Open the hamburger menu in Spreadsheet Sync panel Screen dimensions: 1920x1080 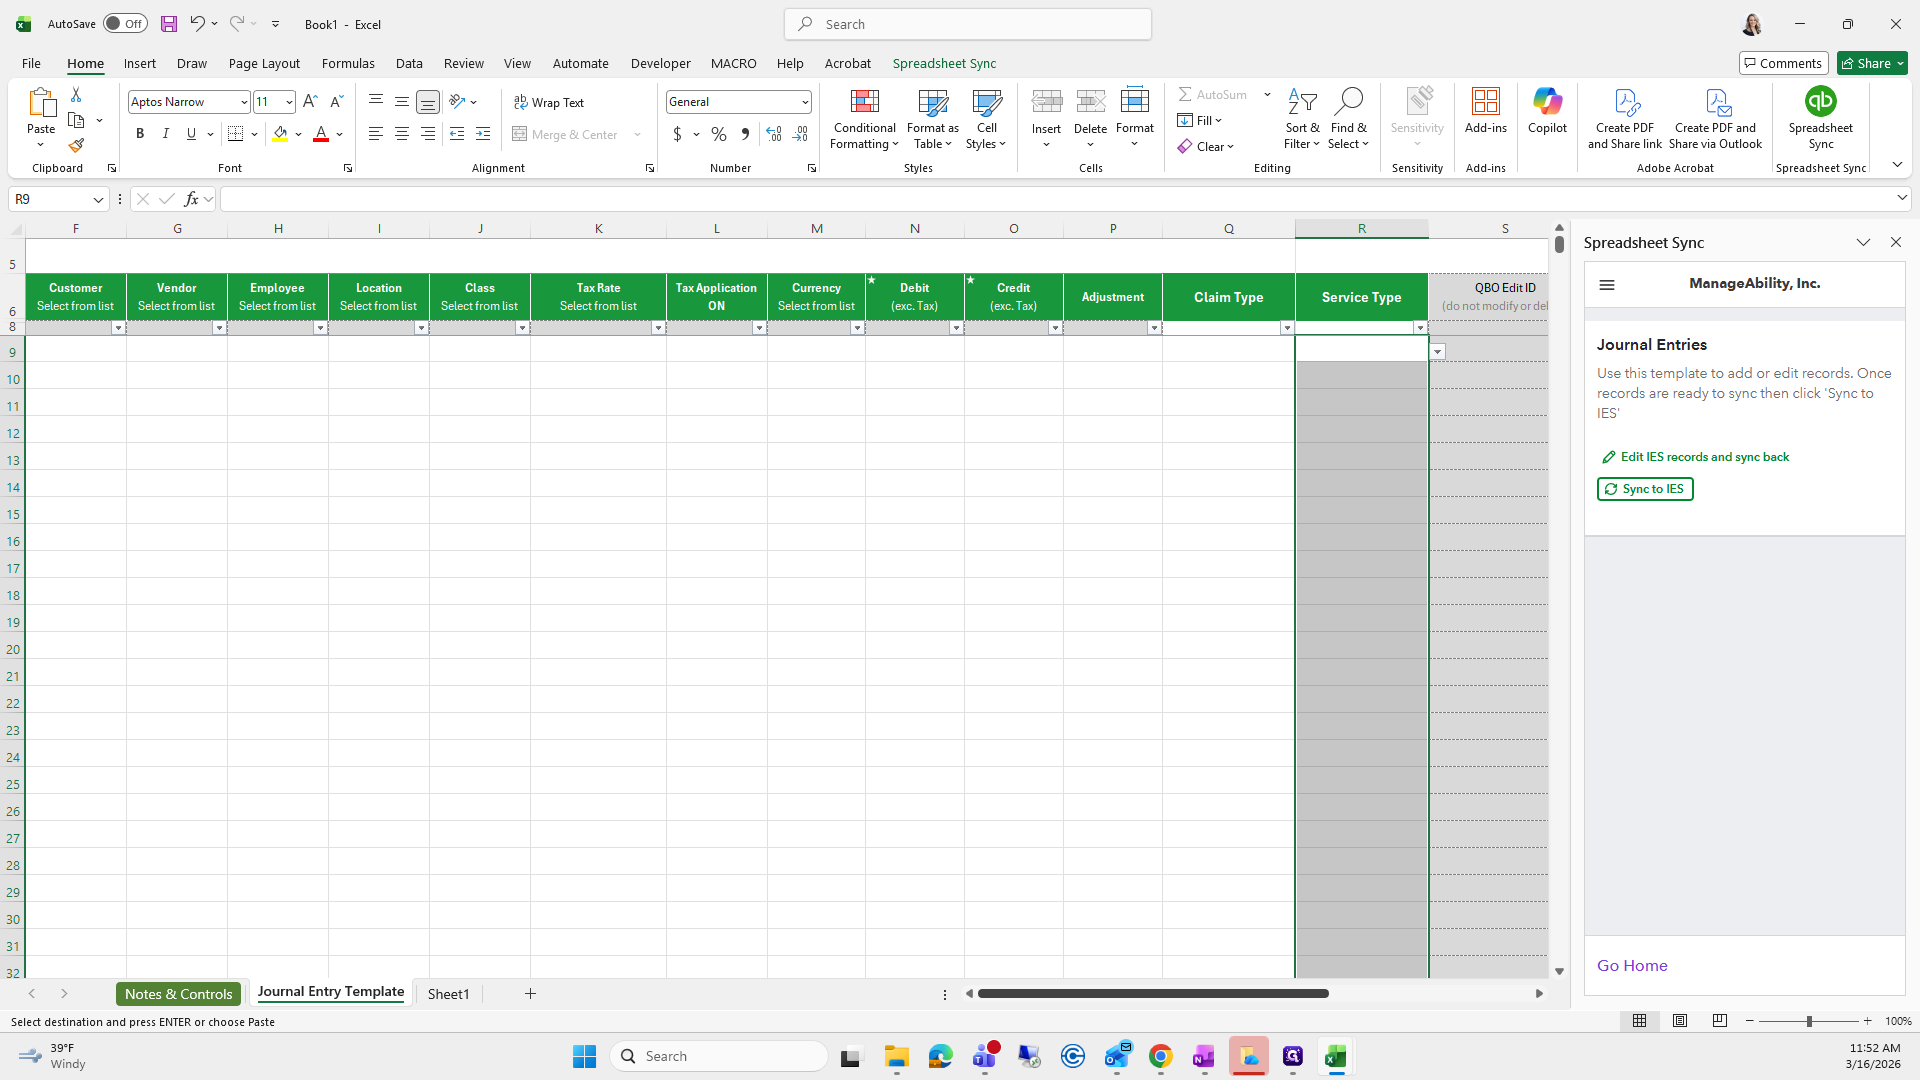coord(1607,285)
